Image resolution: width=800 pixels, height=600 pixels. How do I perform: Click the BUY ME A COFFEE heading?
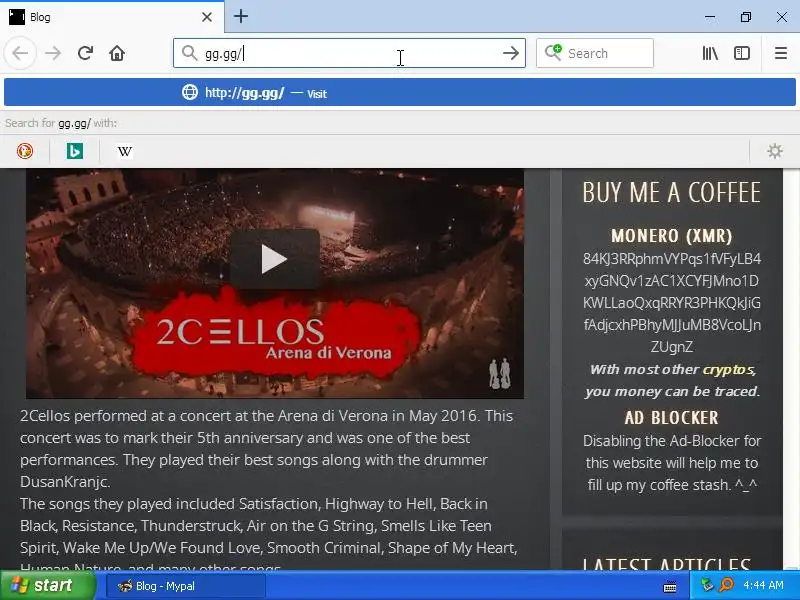coord(671,193)
